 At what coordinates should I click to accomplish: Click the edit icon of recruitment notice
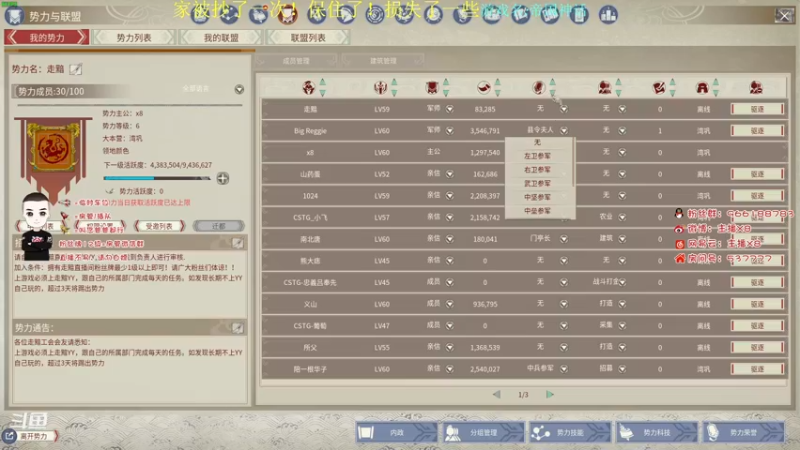click(238, 243)
